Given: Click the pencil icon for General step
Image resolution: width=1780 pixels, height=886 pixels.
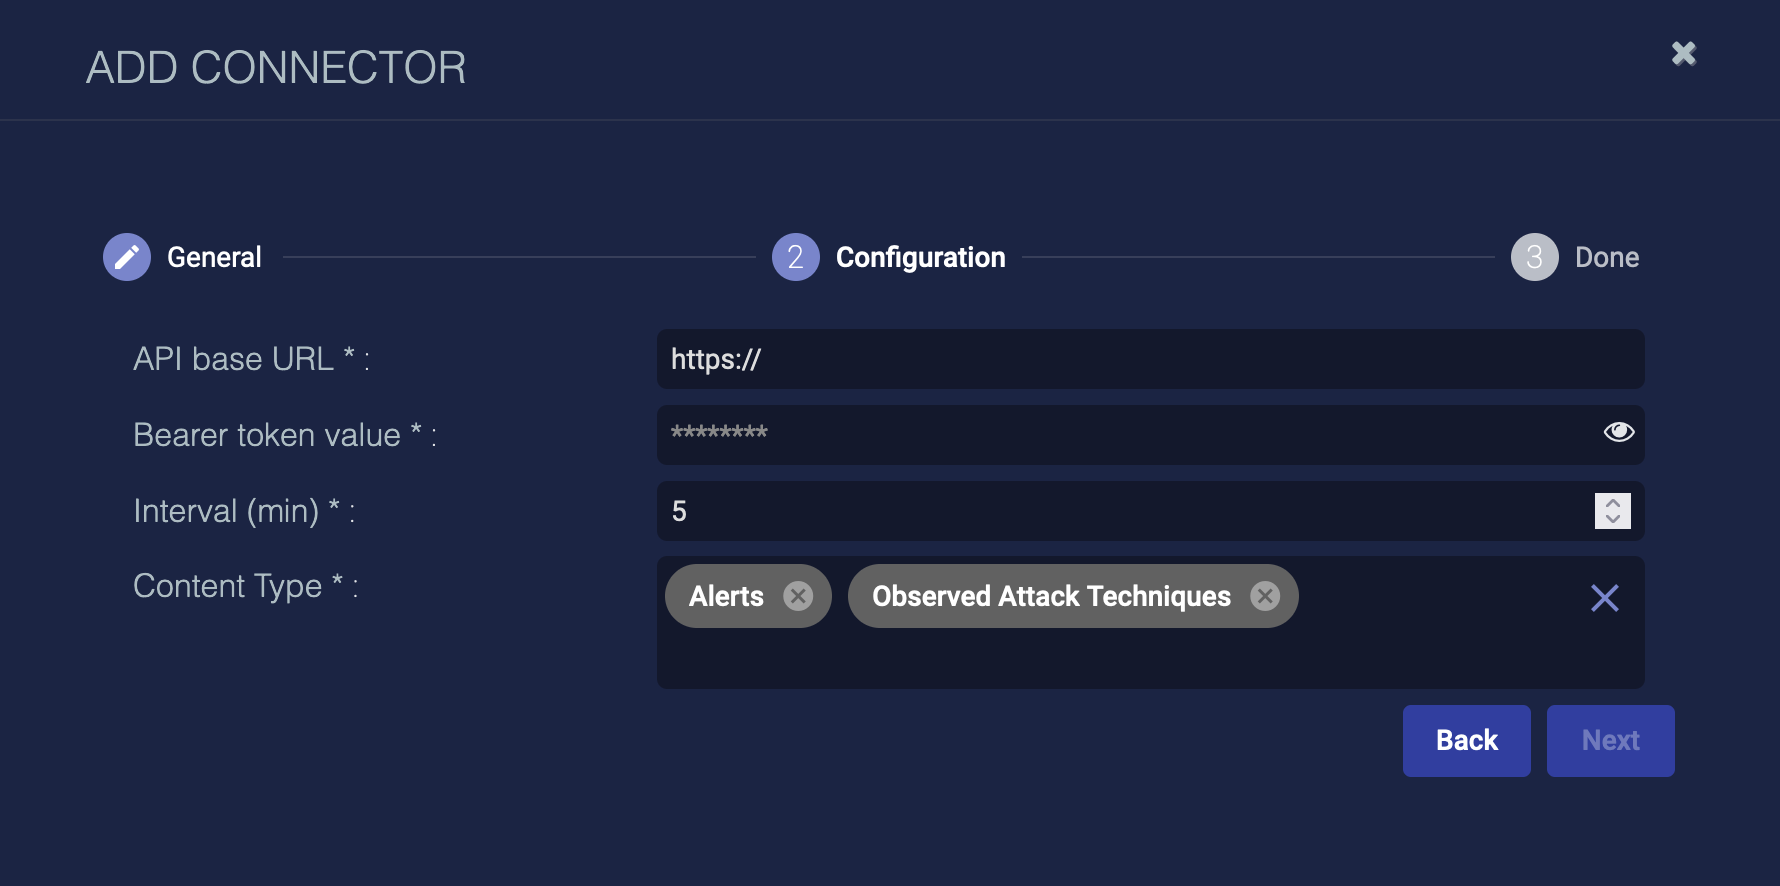Looking at the screenshot, I should tap(127, 257).
